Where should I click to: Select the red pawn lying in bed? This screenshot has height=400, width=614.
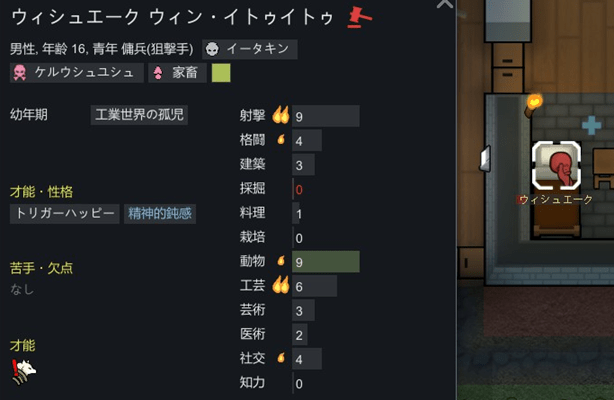(x=559, y=168)
